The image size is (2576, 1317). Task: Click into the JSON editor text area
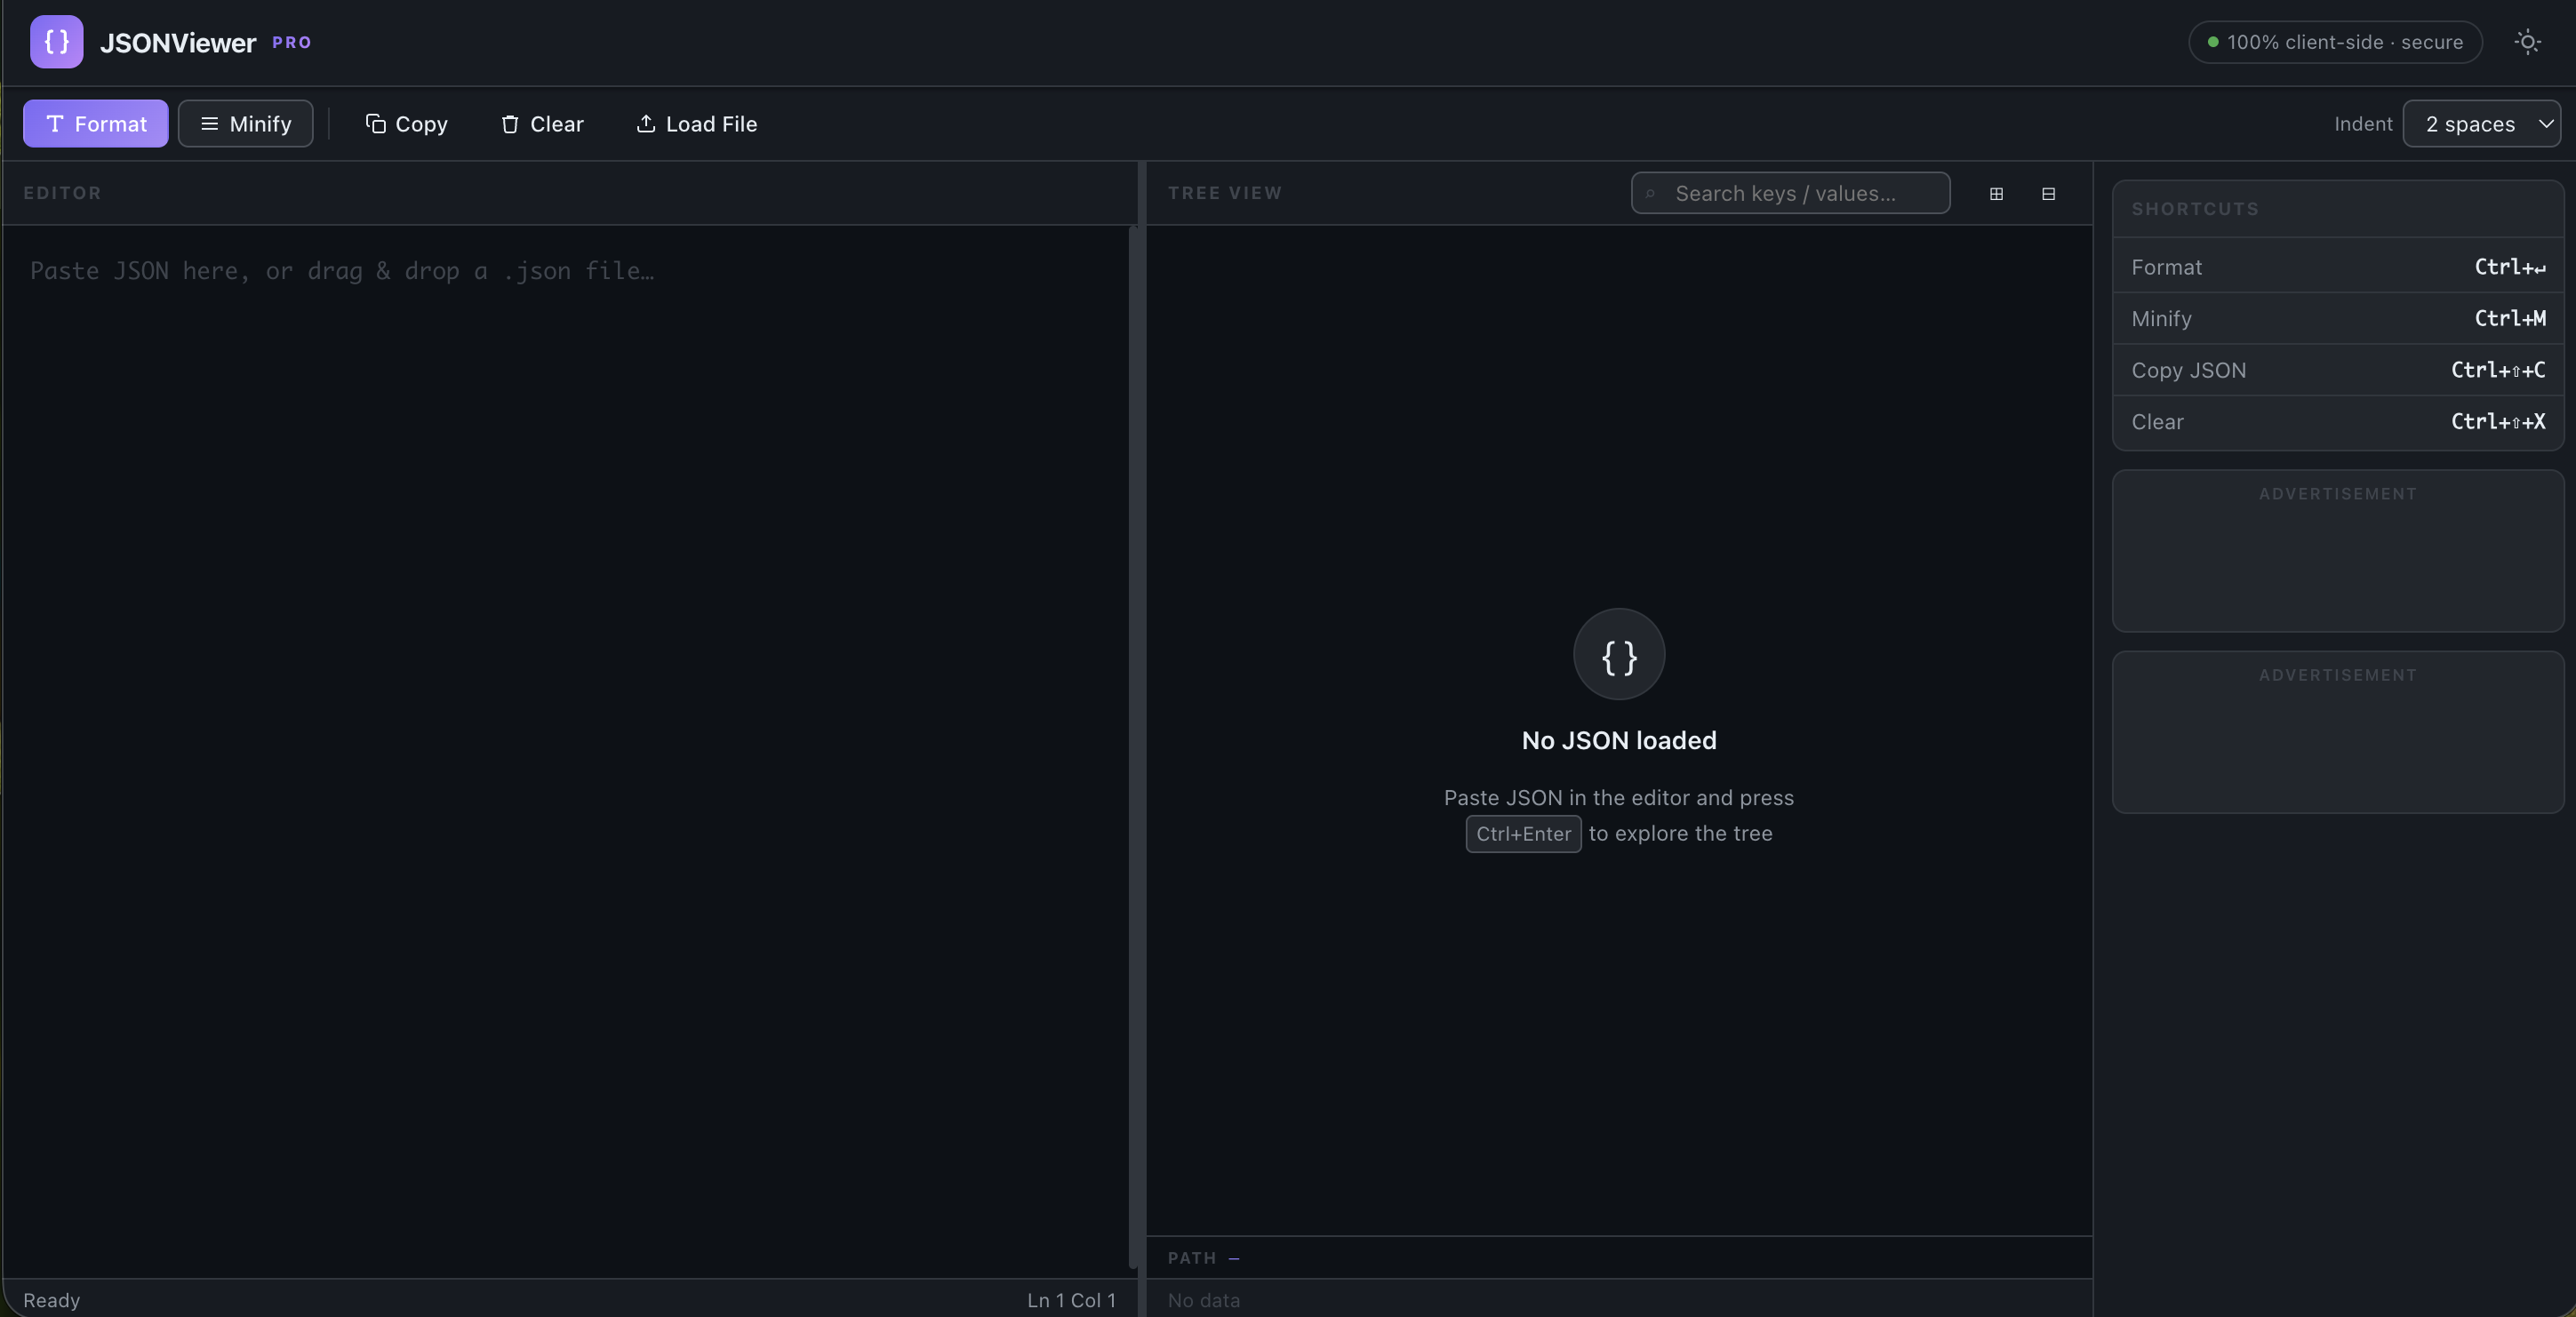pyautogui.click(x=566, y=750)
